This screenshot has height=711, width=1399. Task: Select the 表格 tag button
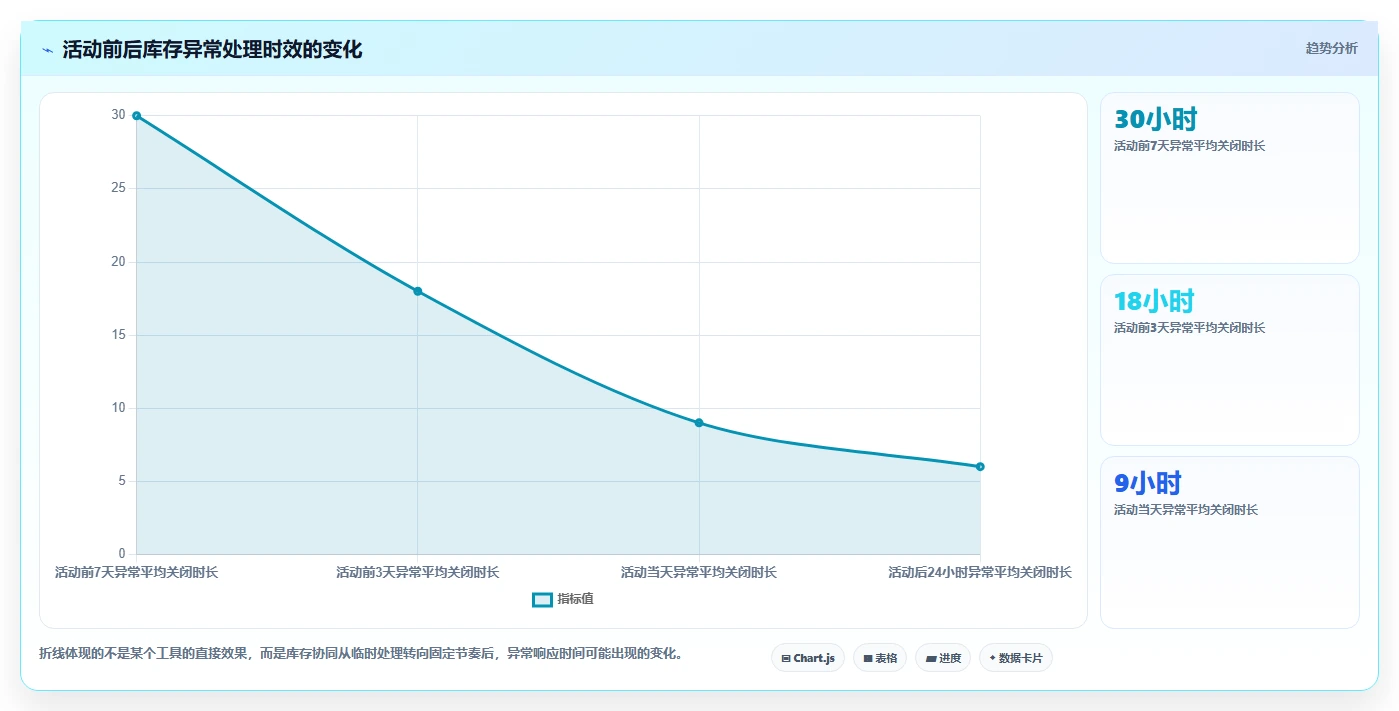pyautogui.click(x=880, y=658)
